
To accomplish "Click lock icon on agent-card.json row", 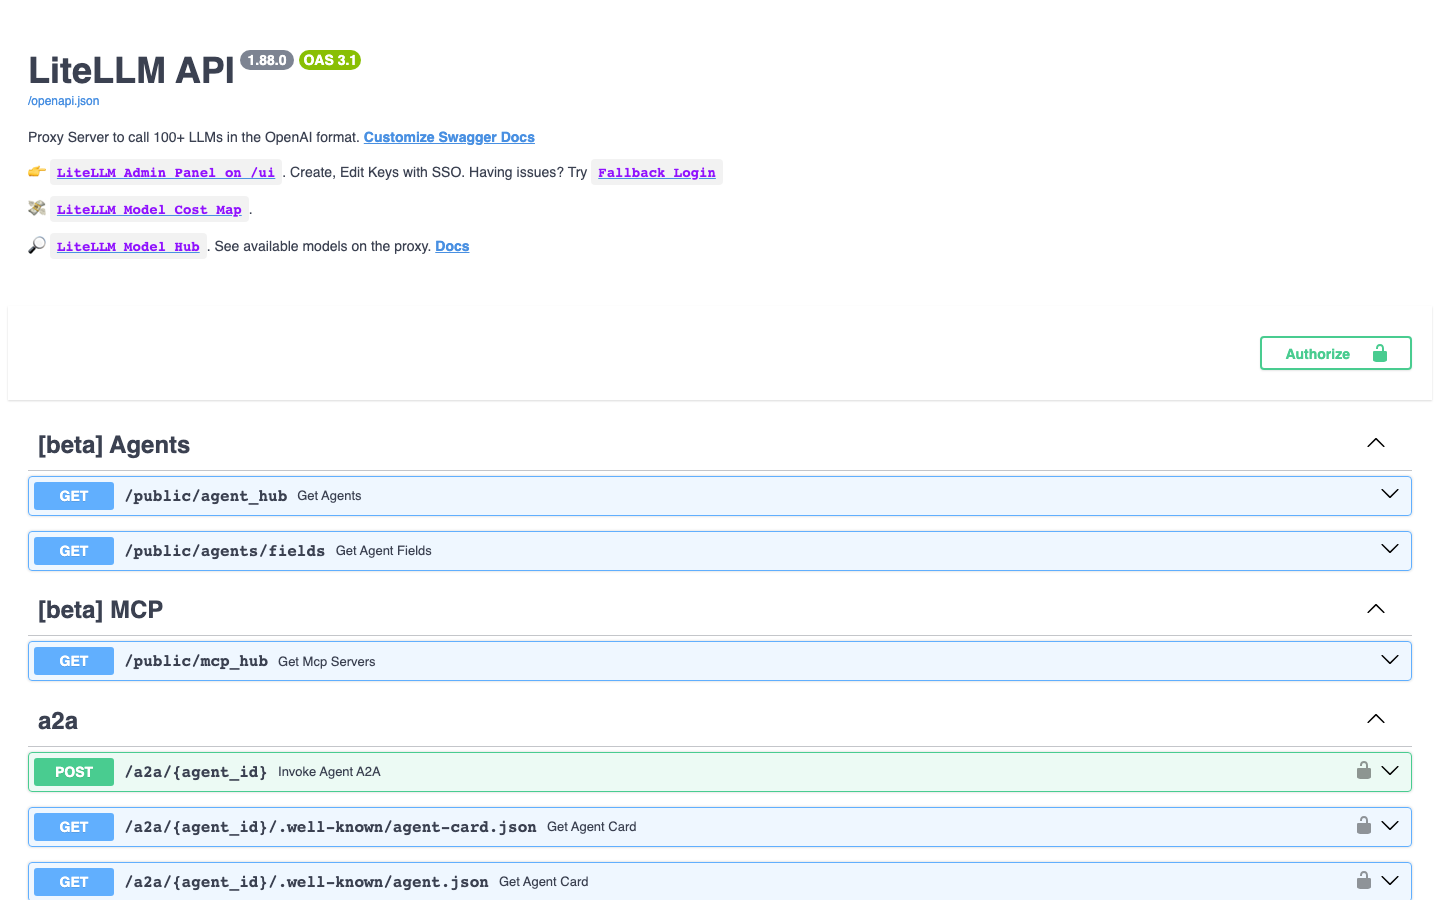I will [1363, 825].
